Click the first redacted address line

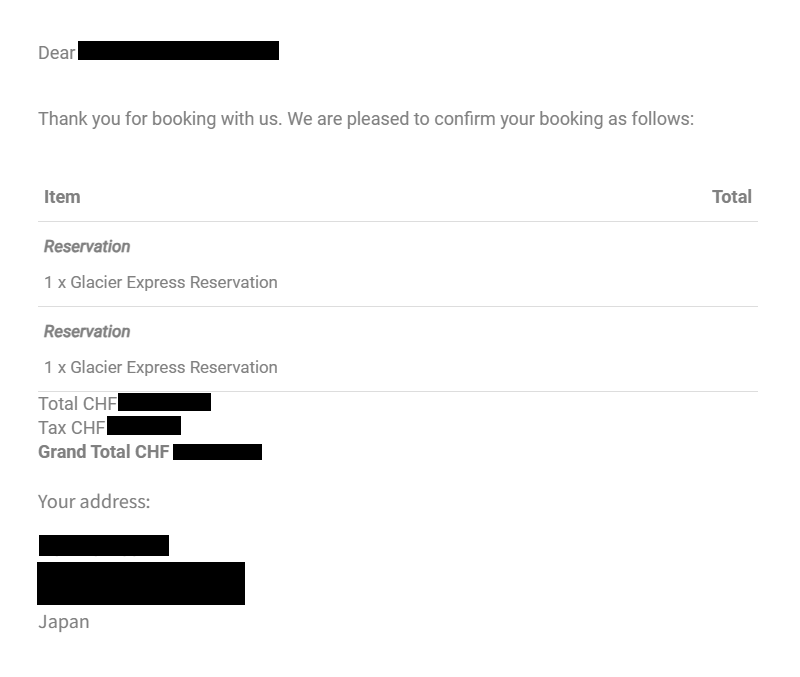tap(104, 545)
